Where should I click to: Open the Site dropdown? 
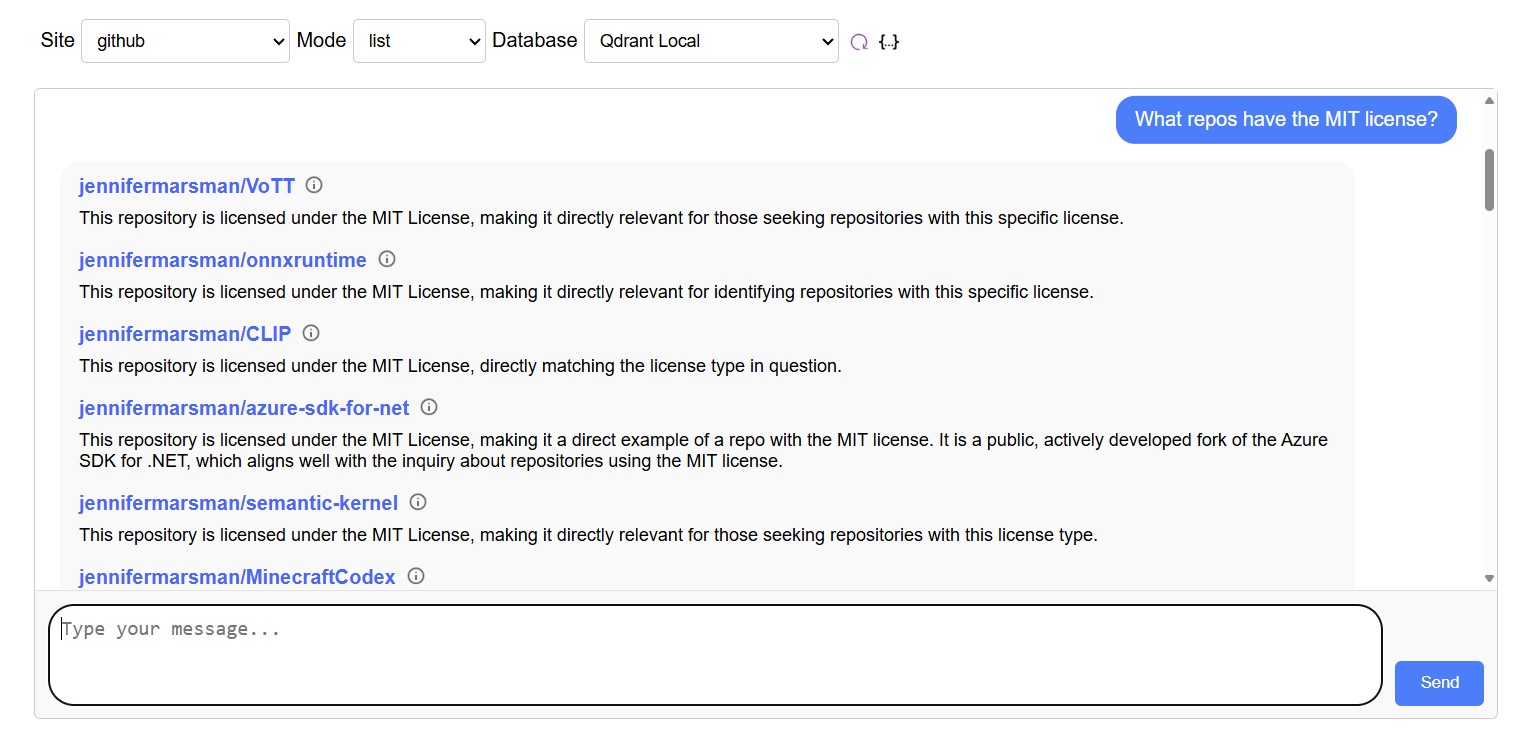pos(185,41)
